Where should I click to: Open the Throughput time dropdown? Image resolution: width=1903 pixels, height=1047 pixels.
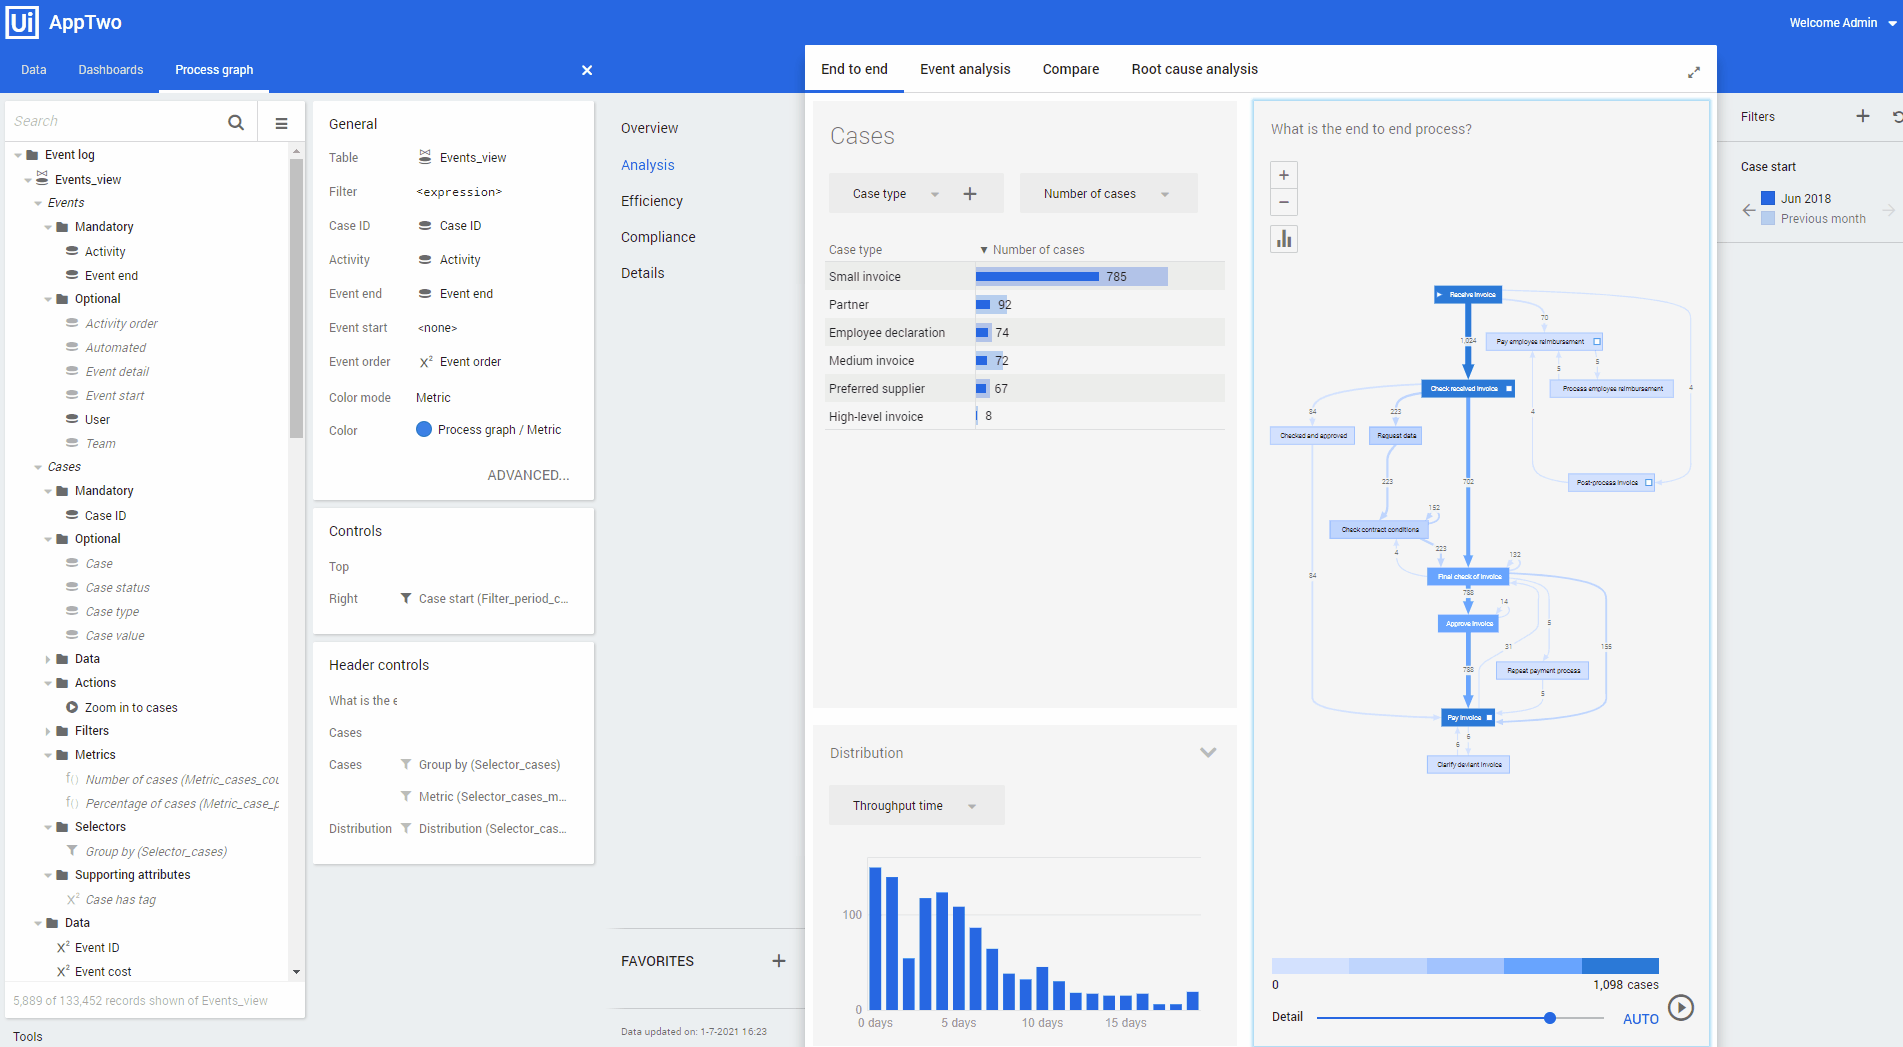[916, 806]
